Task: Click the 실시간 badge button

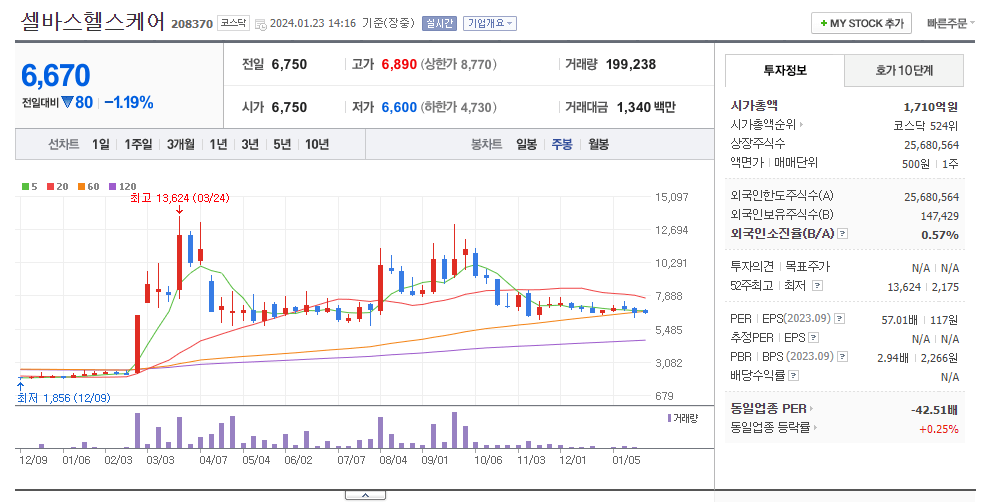Action: (440, 24)
